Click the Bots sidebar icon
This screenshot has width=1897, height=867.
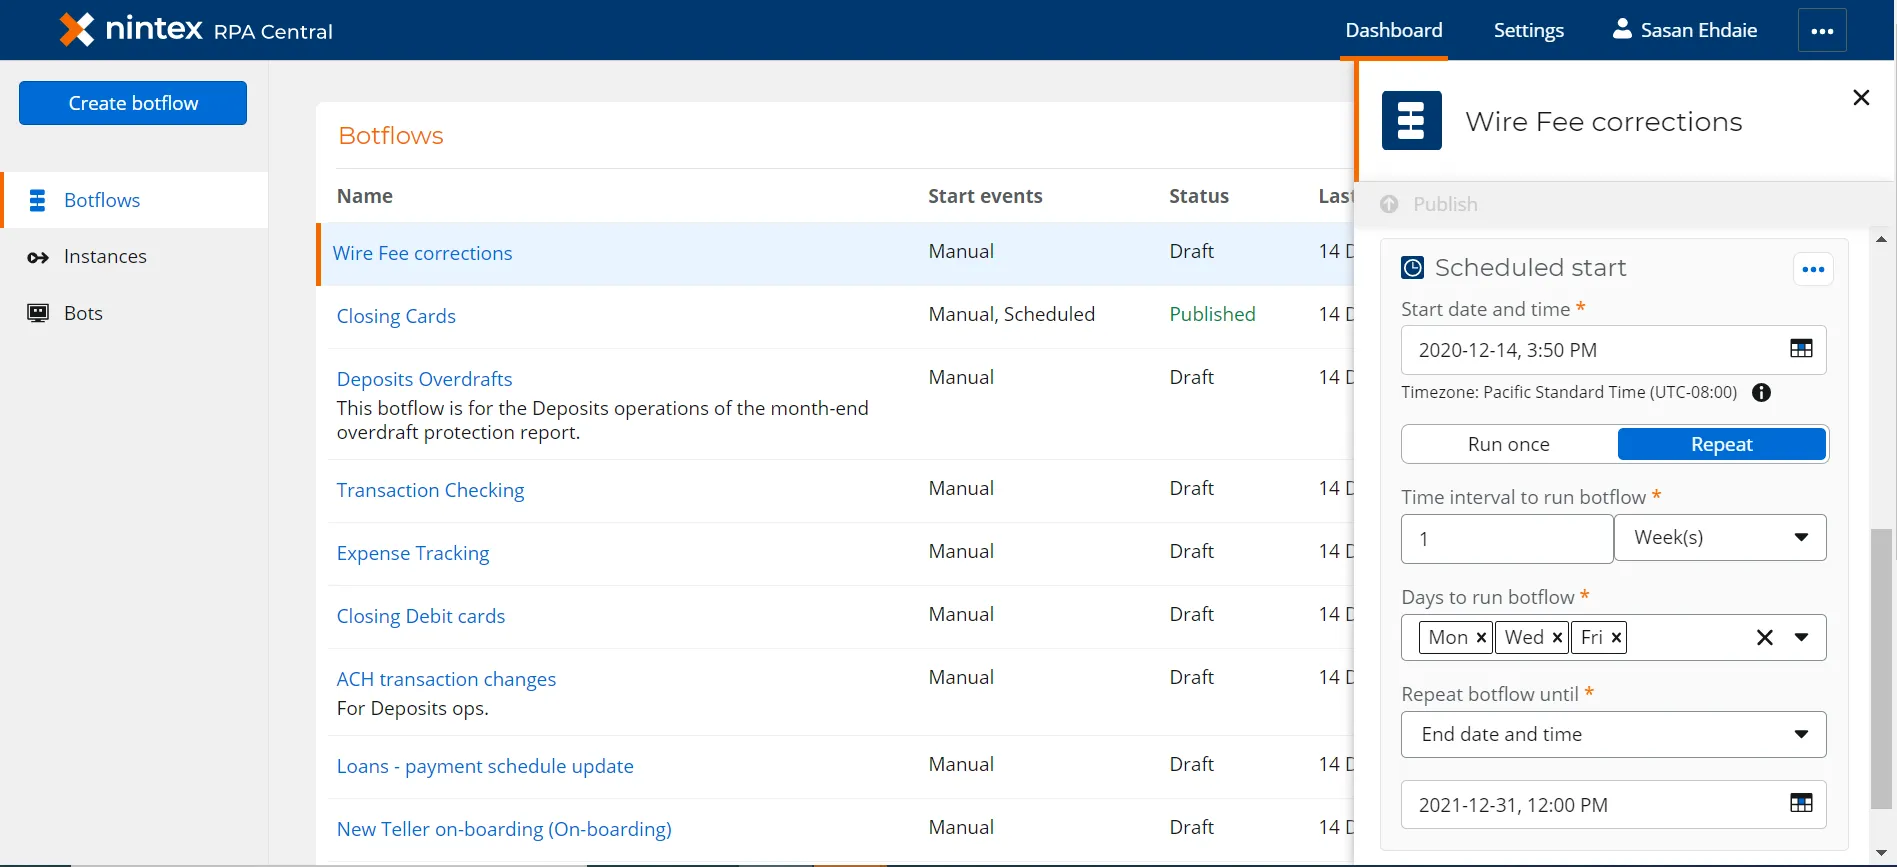click(38, 313)
